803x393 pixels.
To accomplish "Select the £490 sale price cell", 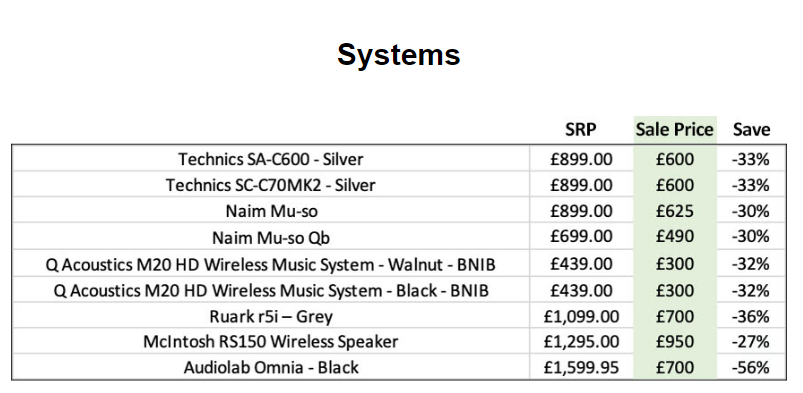I will tap(674, 237).
